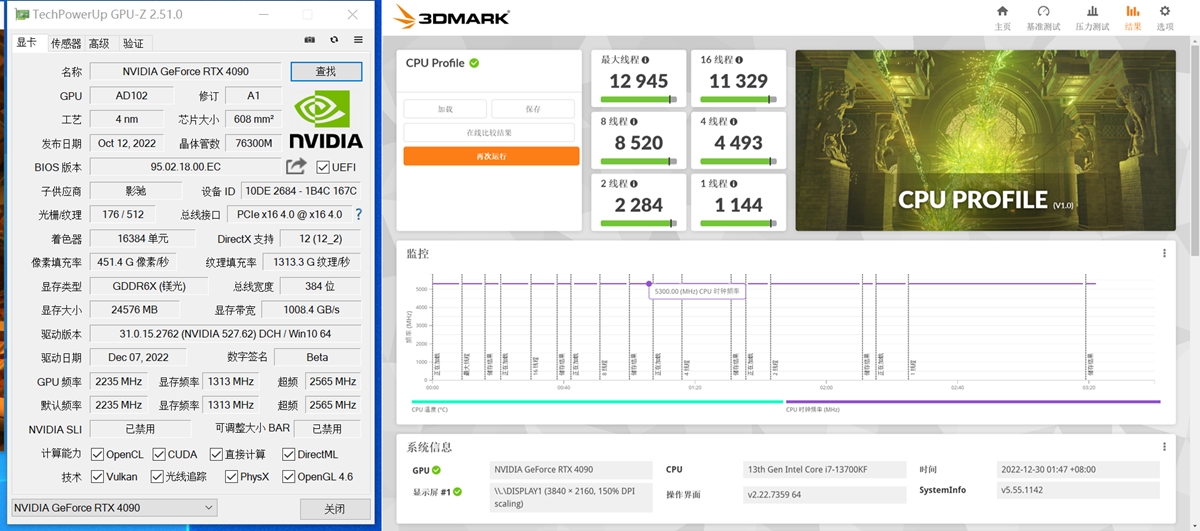1200x531 pixels.
Task: Click green check next to CPU Profile
Action: point(474,63)
